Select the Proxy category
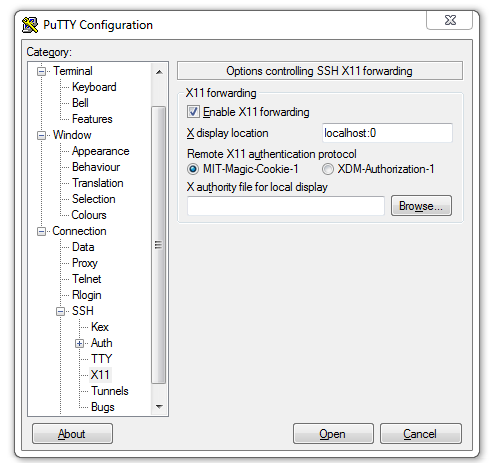The height and width of the screenshot is (463, 493). point(85,263)
